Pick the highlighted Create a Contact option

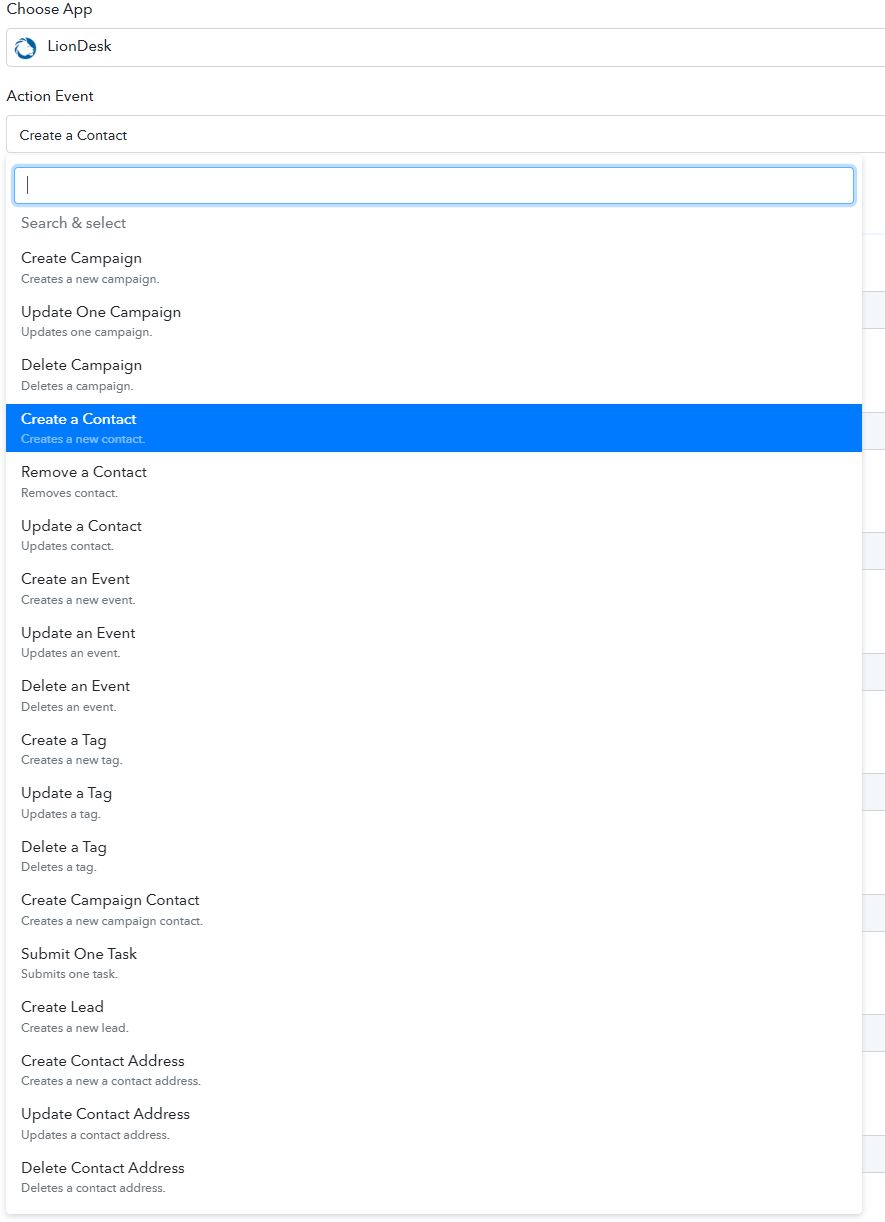434,428
